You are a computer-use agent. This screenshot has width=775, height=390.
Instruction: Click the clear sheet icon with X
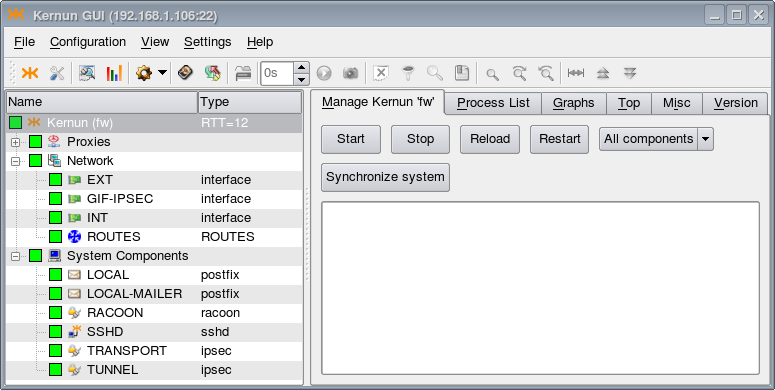[x=381, y=73]
